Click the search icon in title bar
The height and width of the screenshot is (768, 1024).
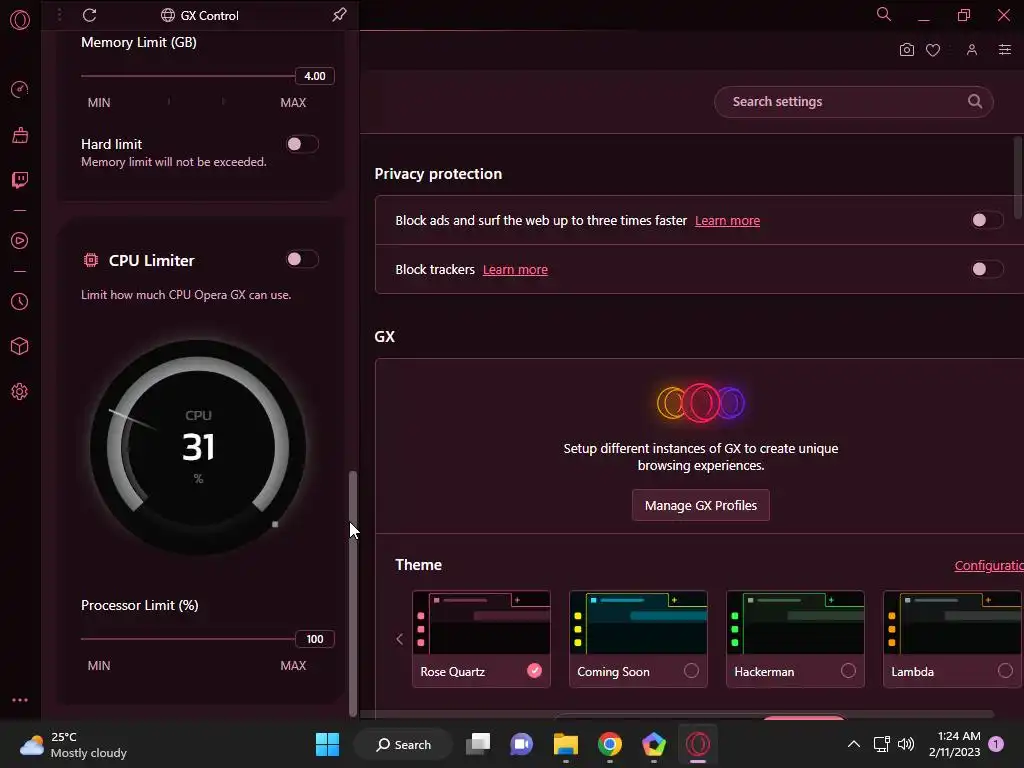coord(884,14)
